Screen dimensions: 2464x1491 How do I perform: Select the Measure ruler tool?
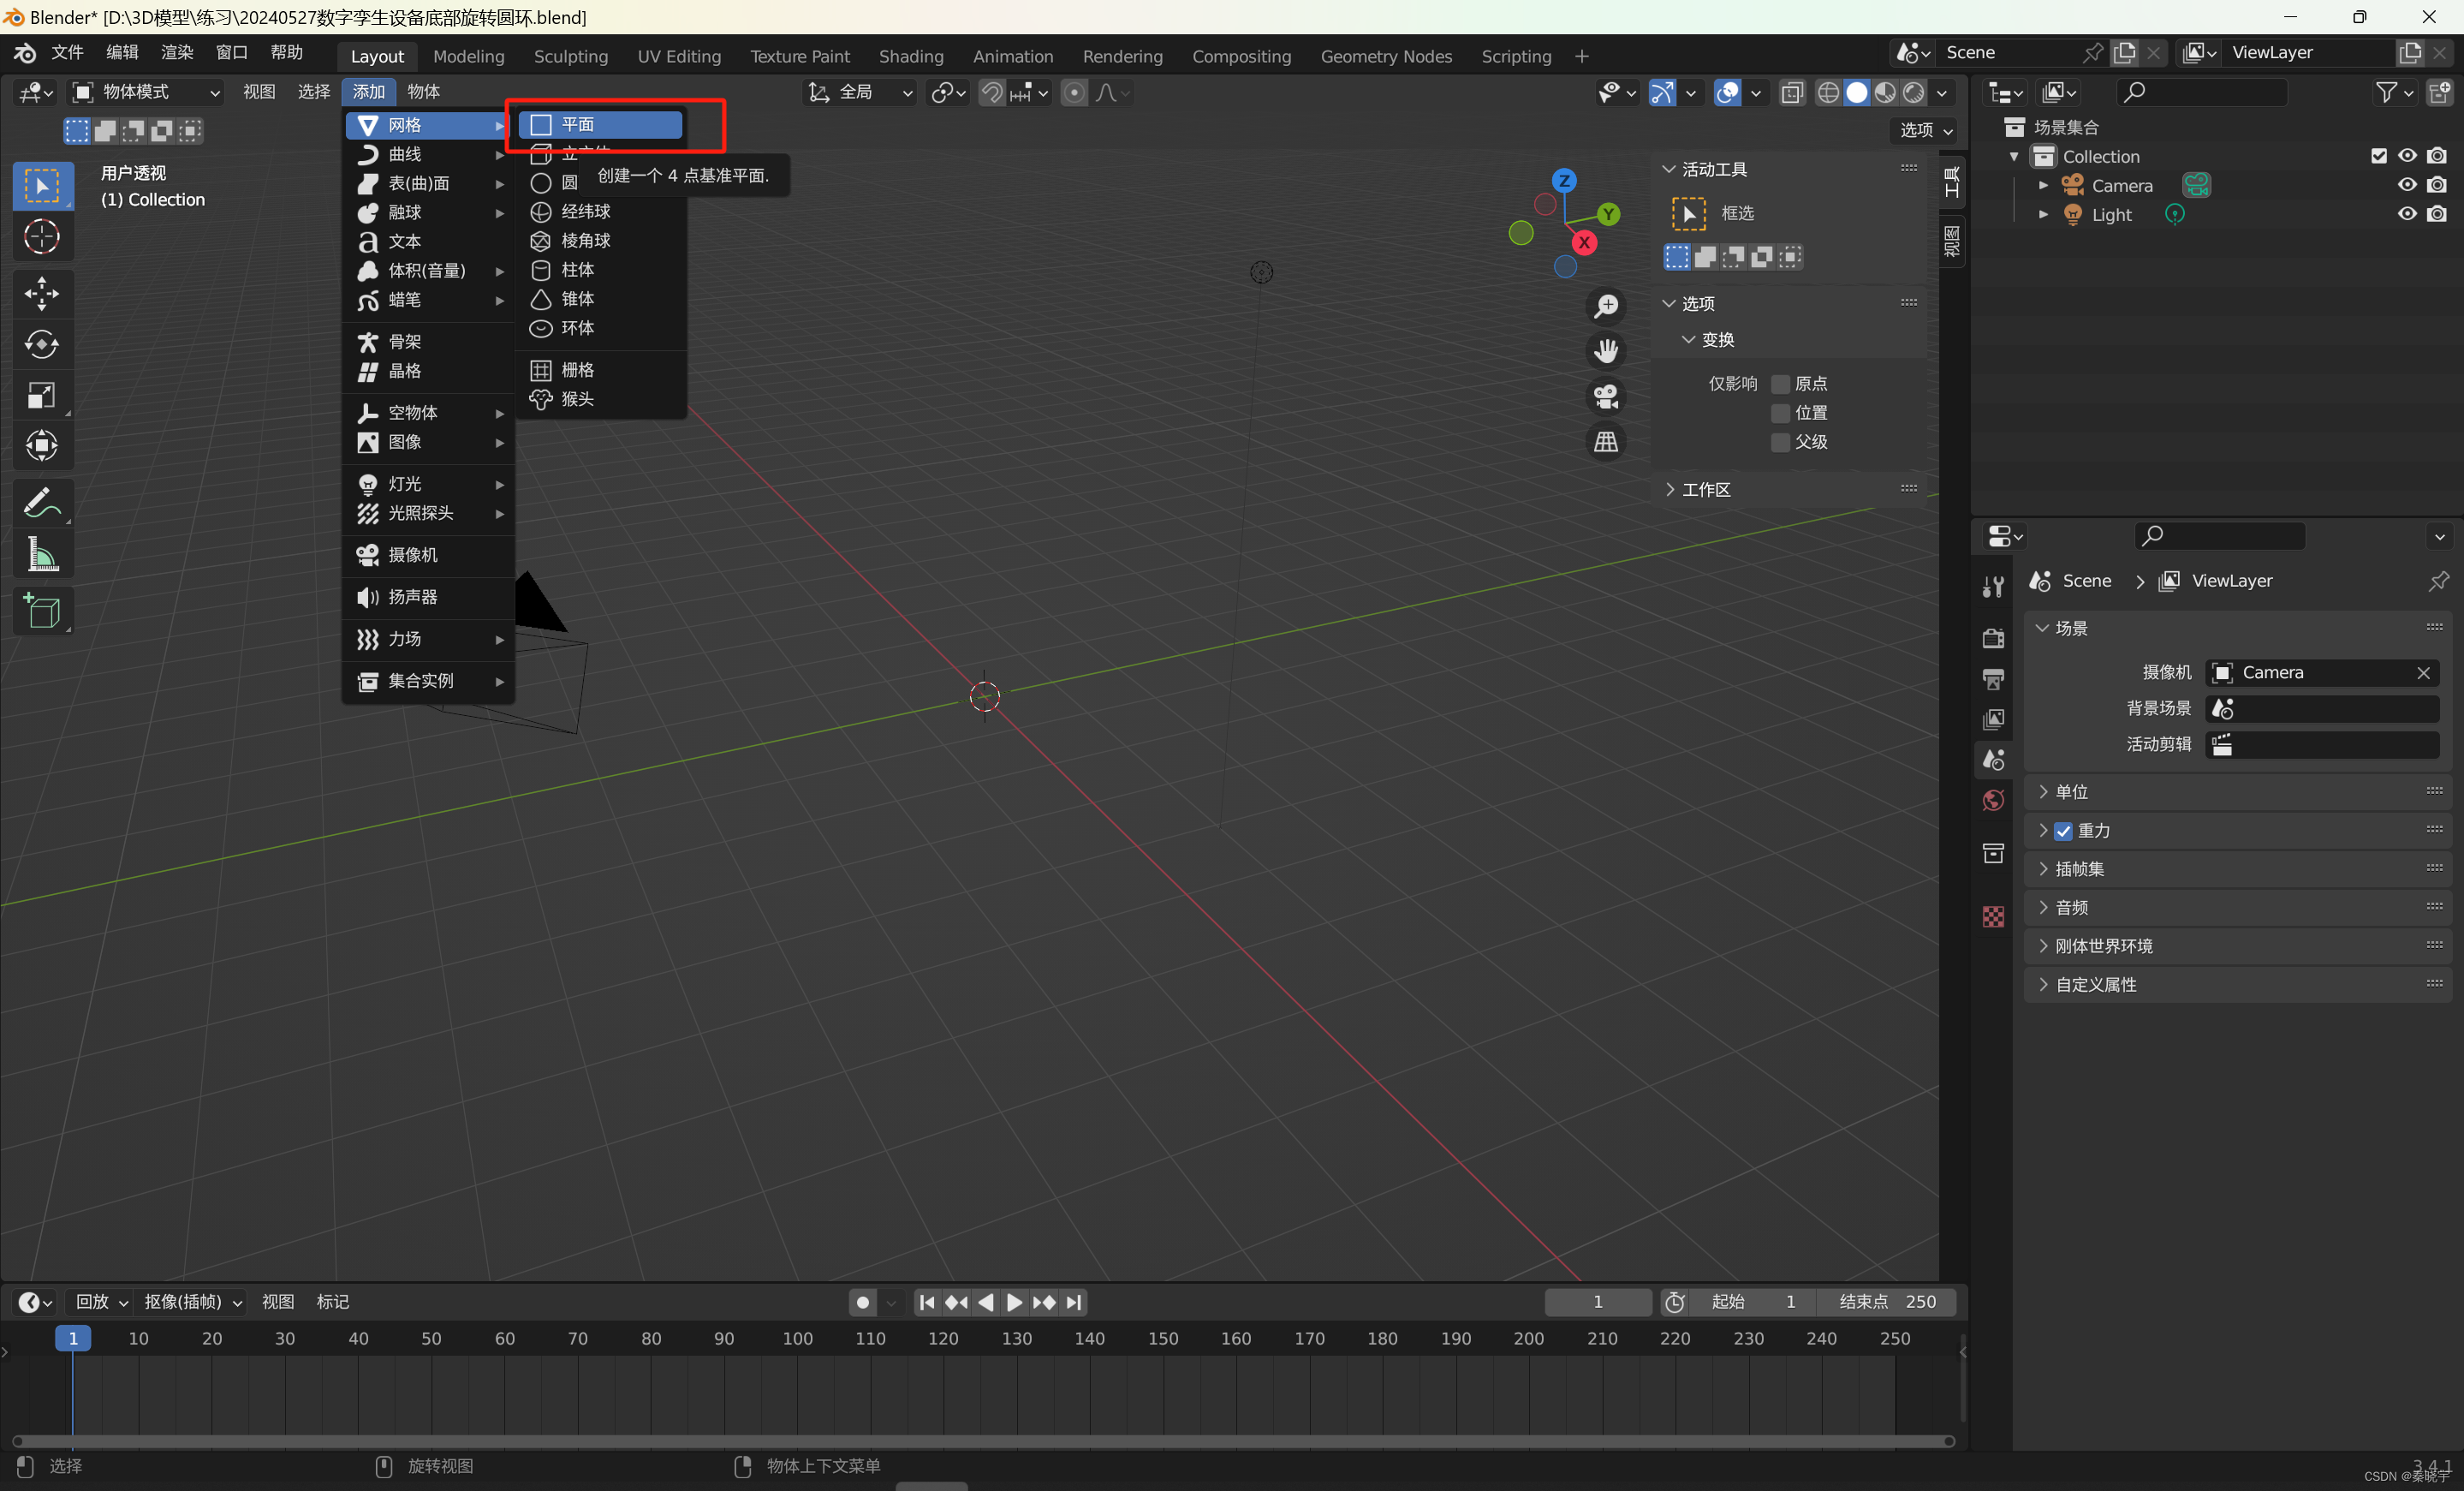(x=42, y=553)
